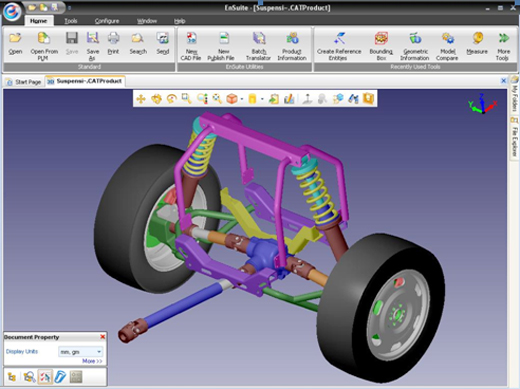Screen dimensions: 520x389
Task: Click the binoculars icon in view toolbar
Action: click(x=353, y=99)
